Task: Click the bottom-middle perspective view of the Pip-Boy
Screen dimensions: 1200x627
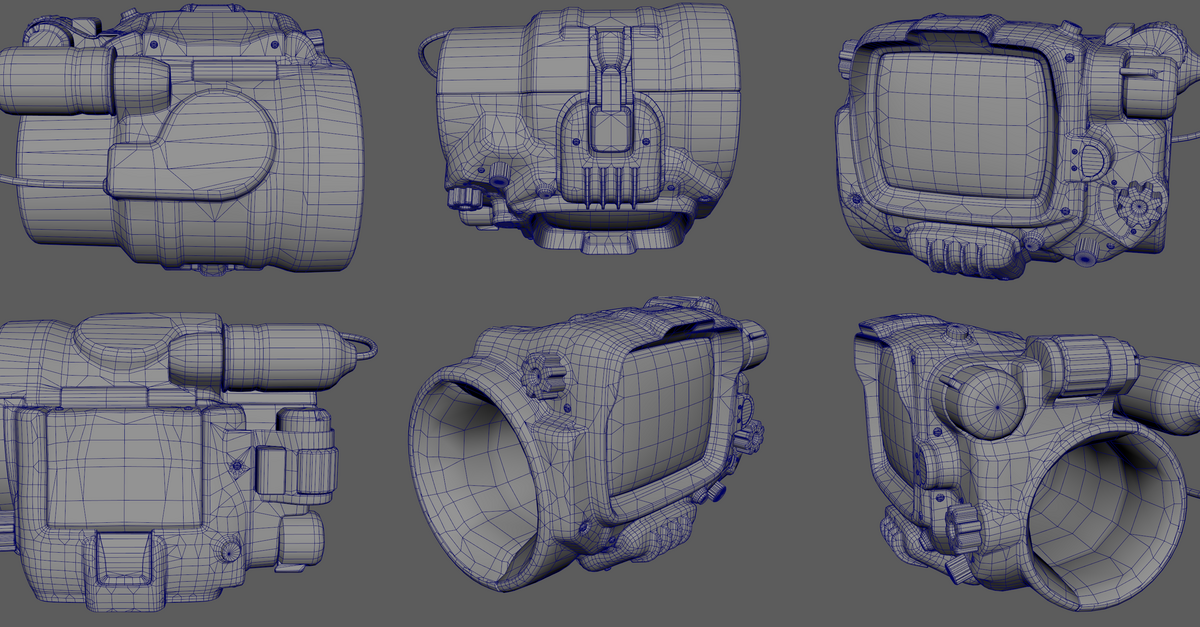Action: click(x=600, y=450)
